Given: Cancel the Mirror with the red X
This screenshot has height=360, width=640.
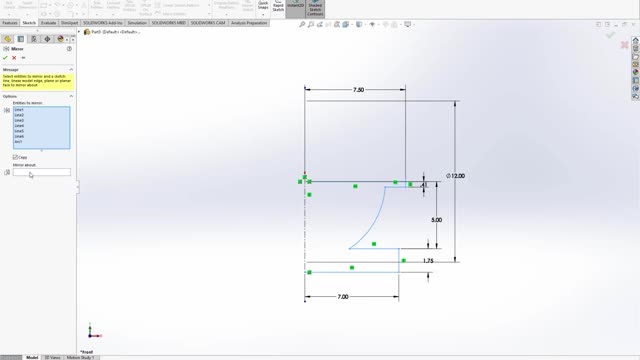Looking at the screenshot, I should click(14, 58).
